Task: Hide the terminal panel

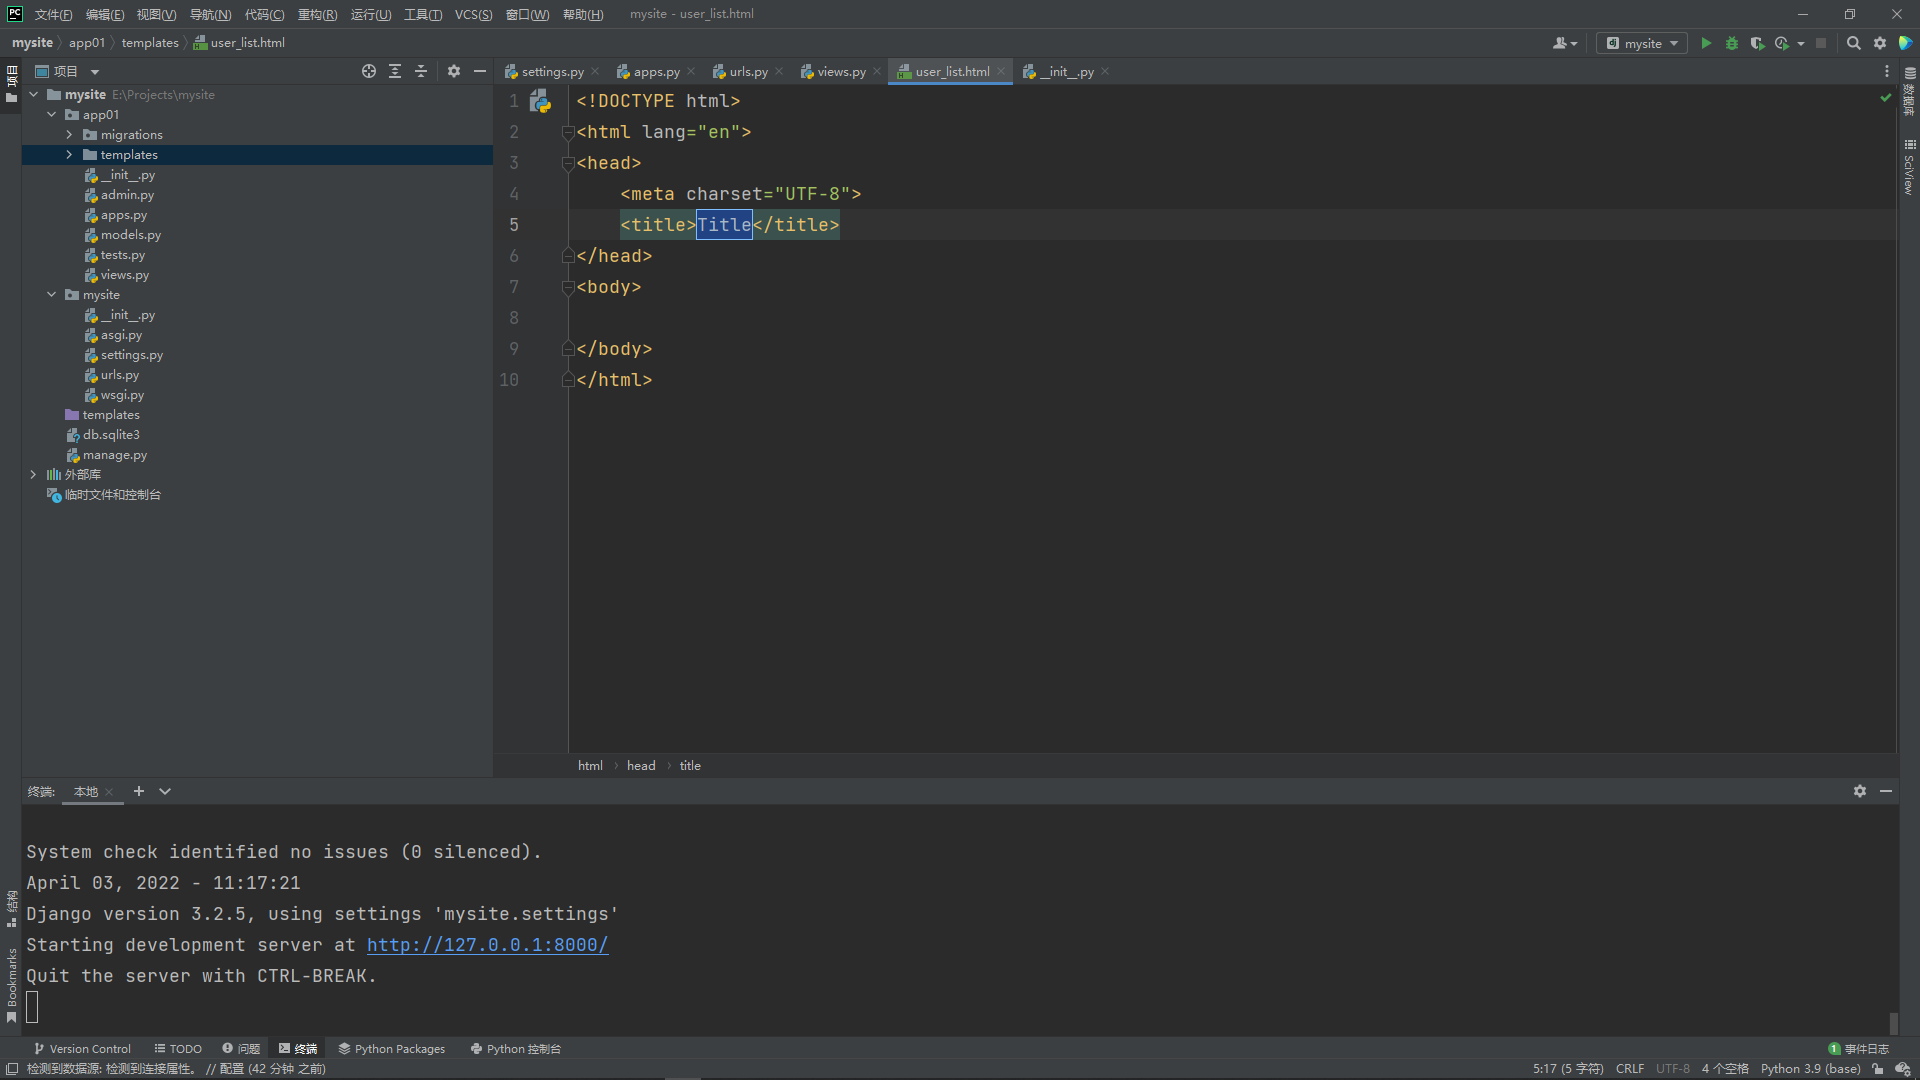Action: [x=1886, y=791]
